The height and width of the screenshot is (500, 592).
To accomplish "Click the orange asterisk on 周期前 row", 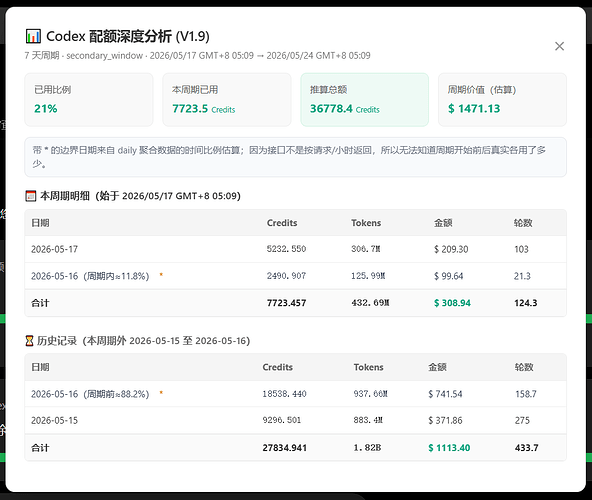I will coord(161,393).
